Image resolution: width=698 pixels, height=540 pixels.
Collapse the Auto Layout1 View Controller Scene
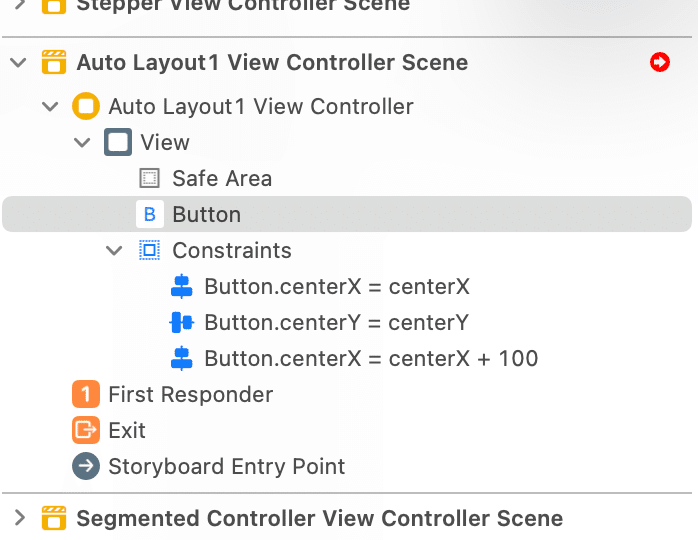18,62
